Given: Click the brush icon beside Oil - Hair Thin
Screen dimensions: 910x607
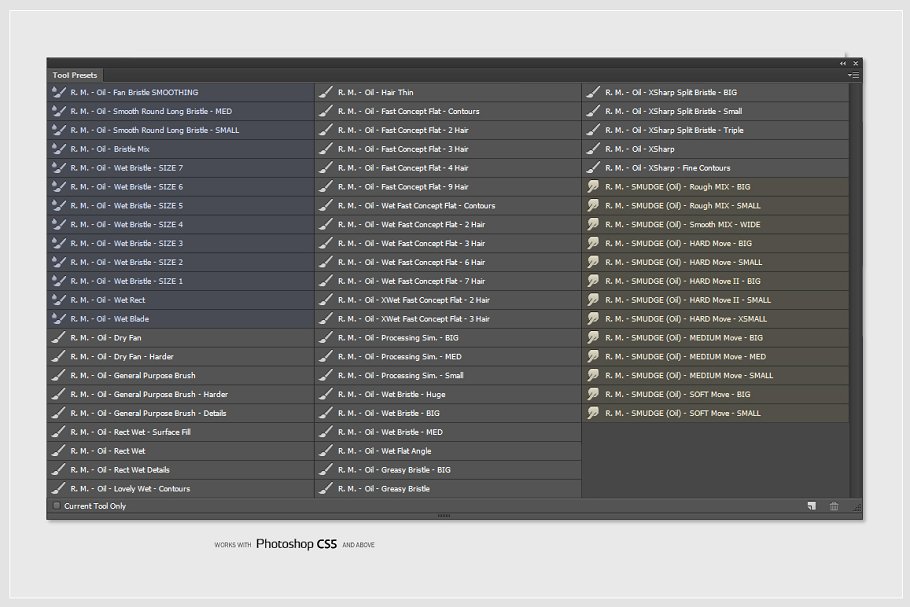Looking at the screenshot, I should click(326, 92).
